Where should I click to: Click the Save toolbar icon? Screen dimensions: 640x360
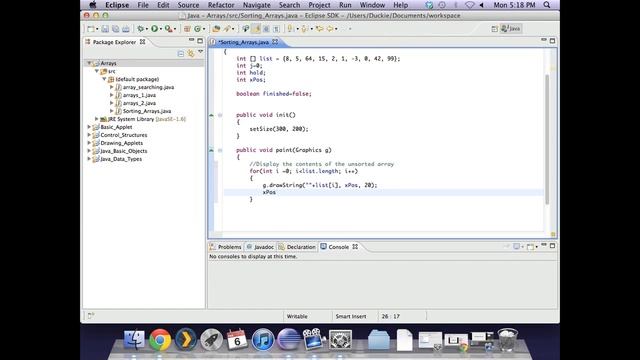tap(105, 29)
